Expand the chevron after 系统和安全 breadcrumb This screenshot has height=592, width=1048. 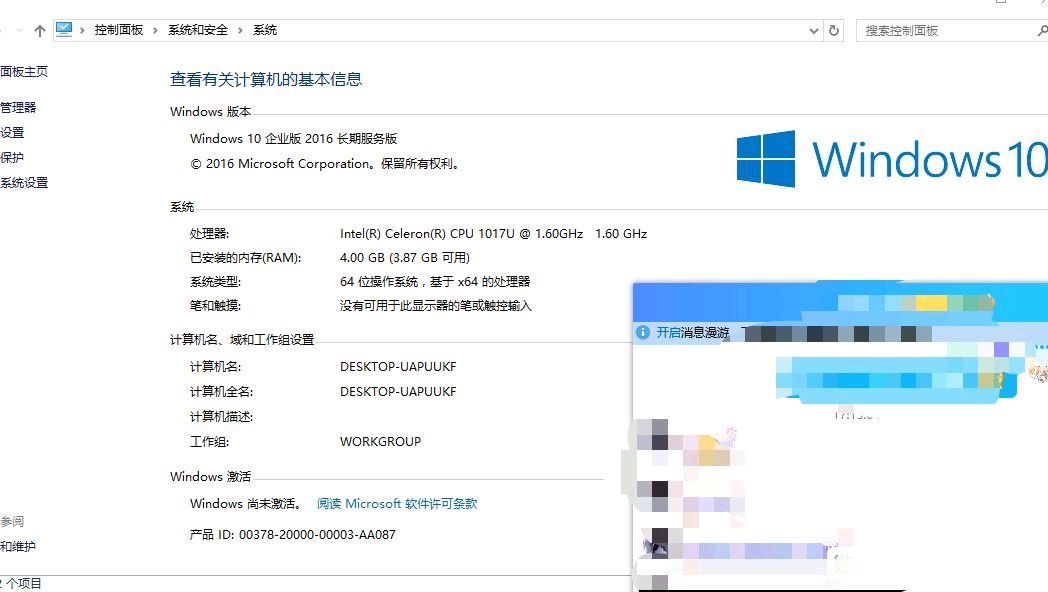(x=240, y=30)
